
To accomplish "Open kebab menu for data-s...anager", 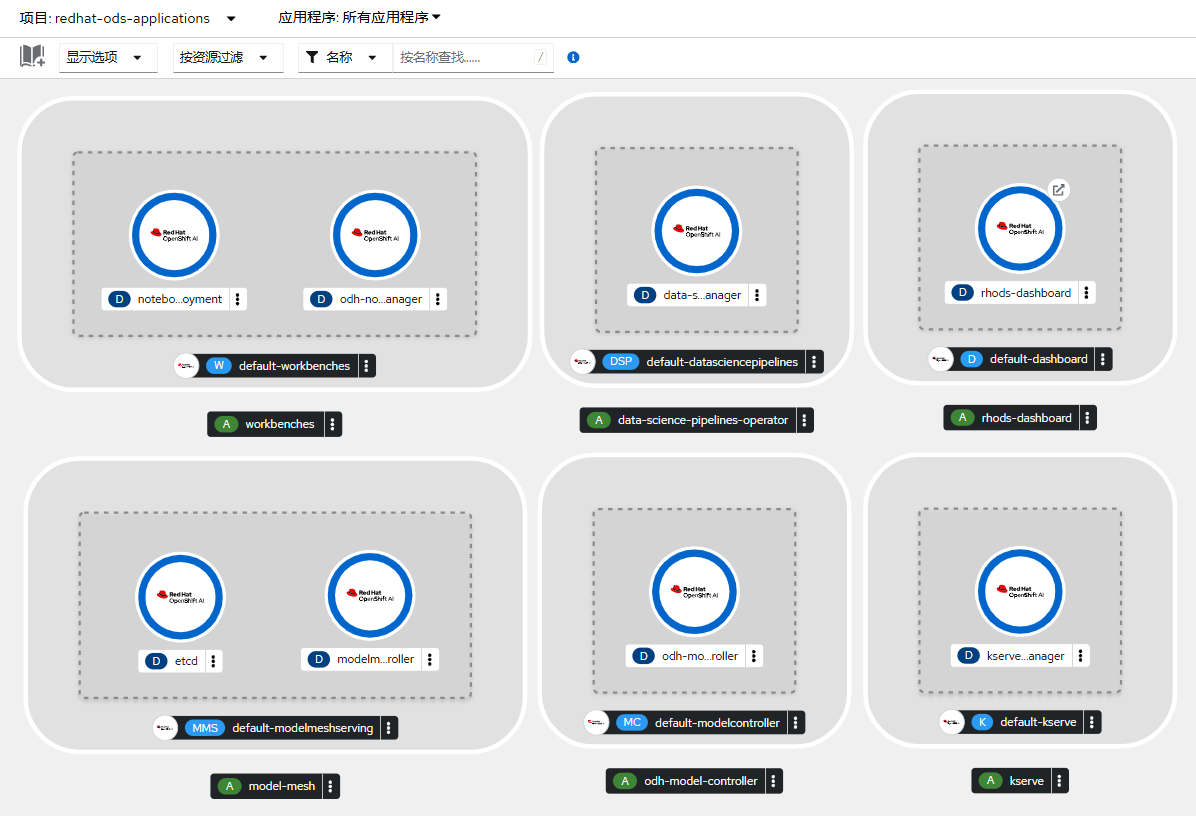I will [757, 295].
